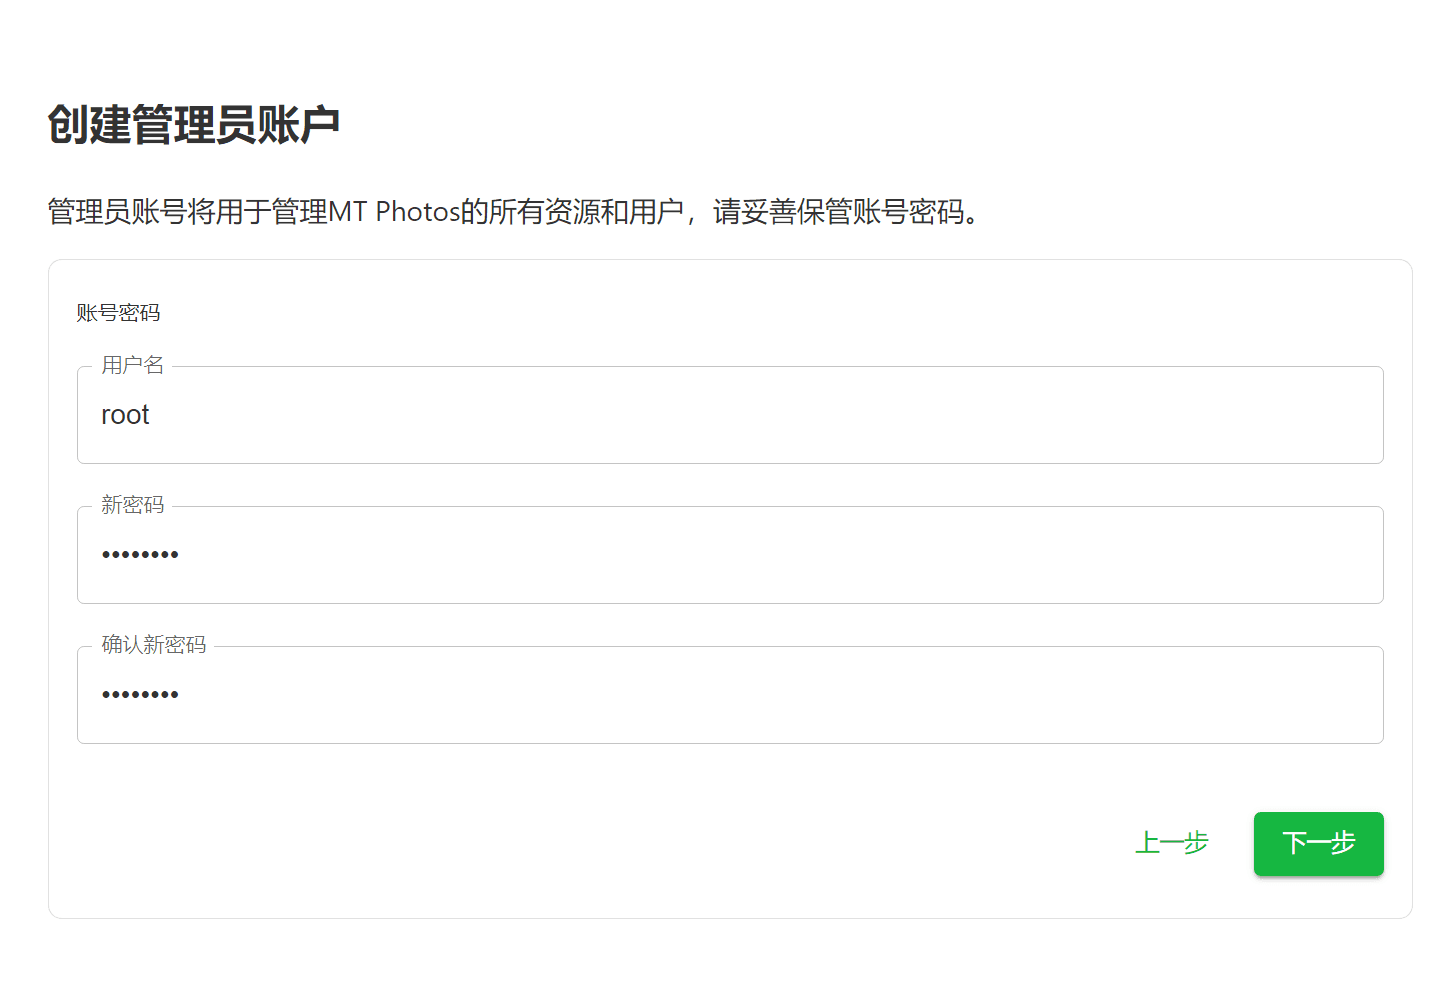Click the masked dots in 确认新密码 field
This screenshot has height=986, width=1456.
(x=140, y=694)
